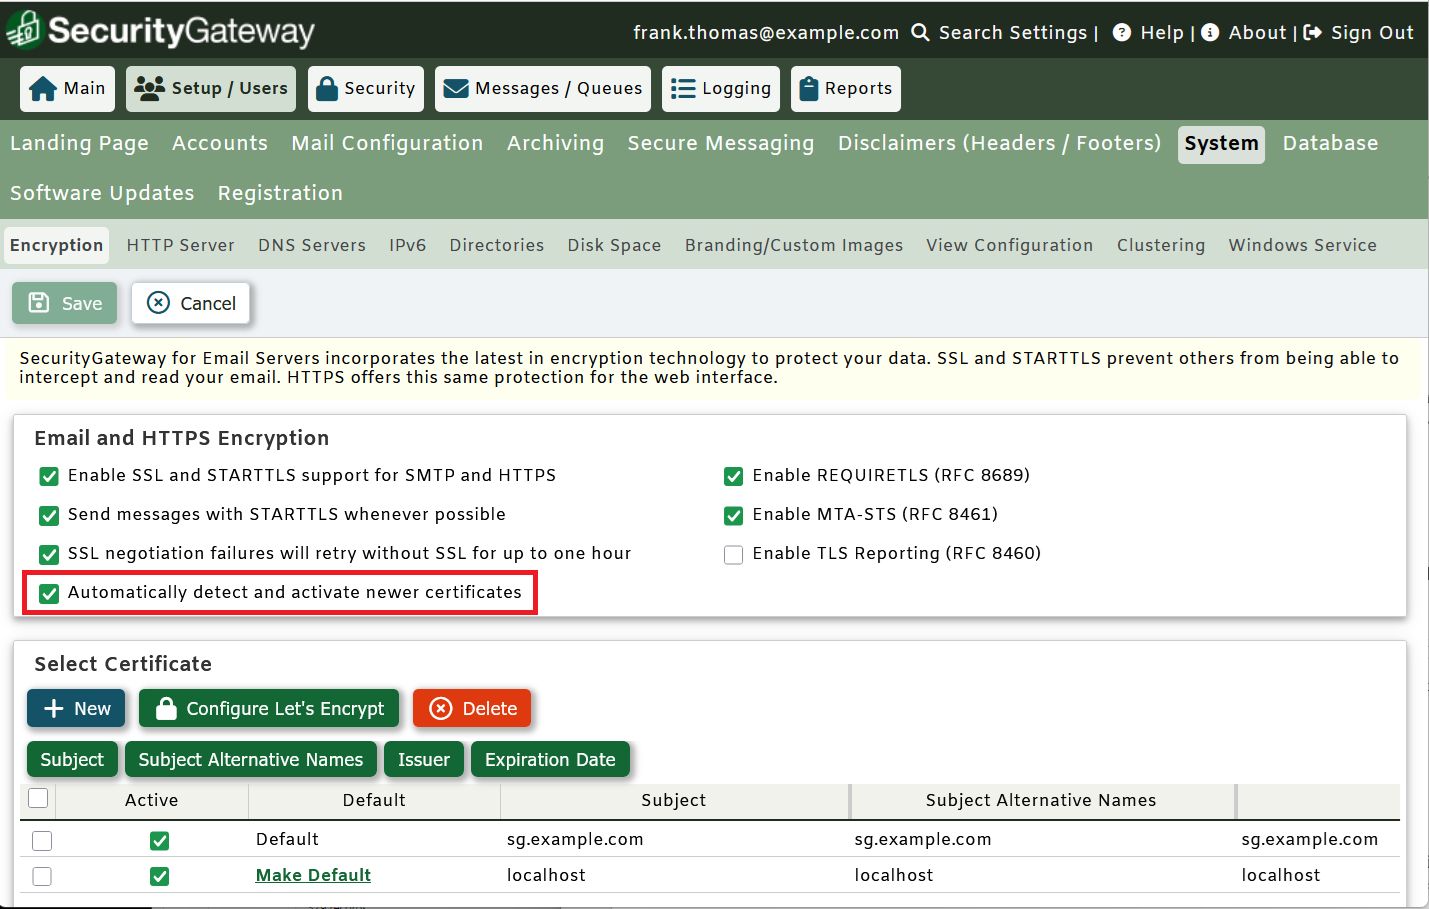Viewport: 1429px width, 909px height.
Task: Select the sg.example.com row checkbox
Action: (42, 840)
